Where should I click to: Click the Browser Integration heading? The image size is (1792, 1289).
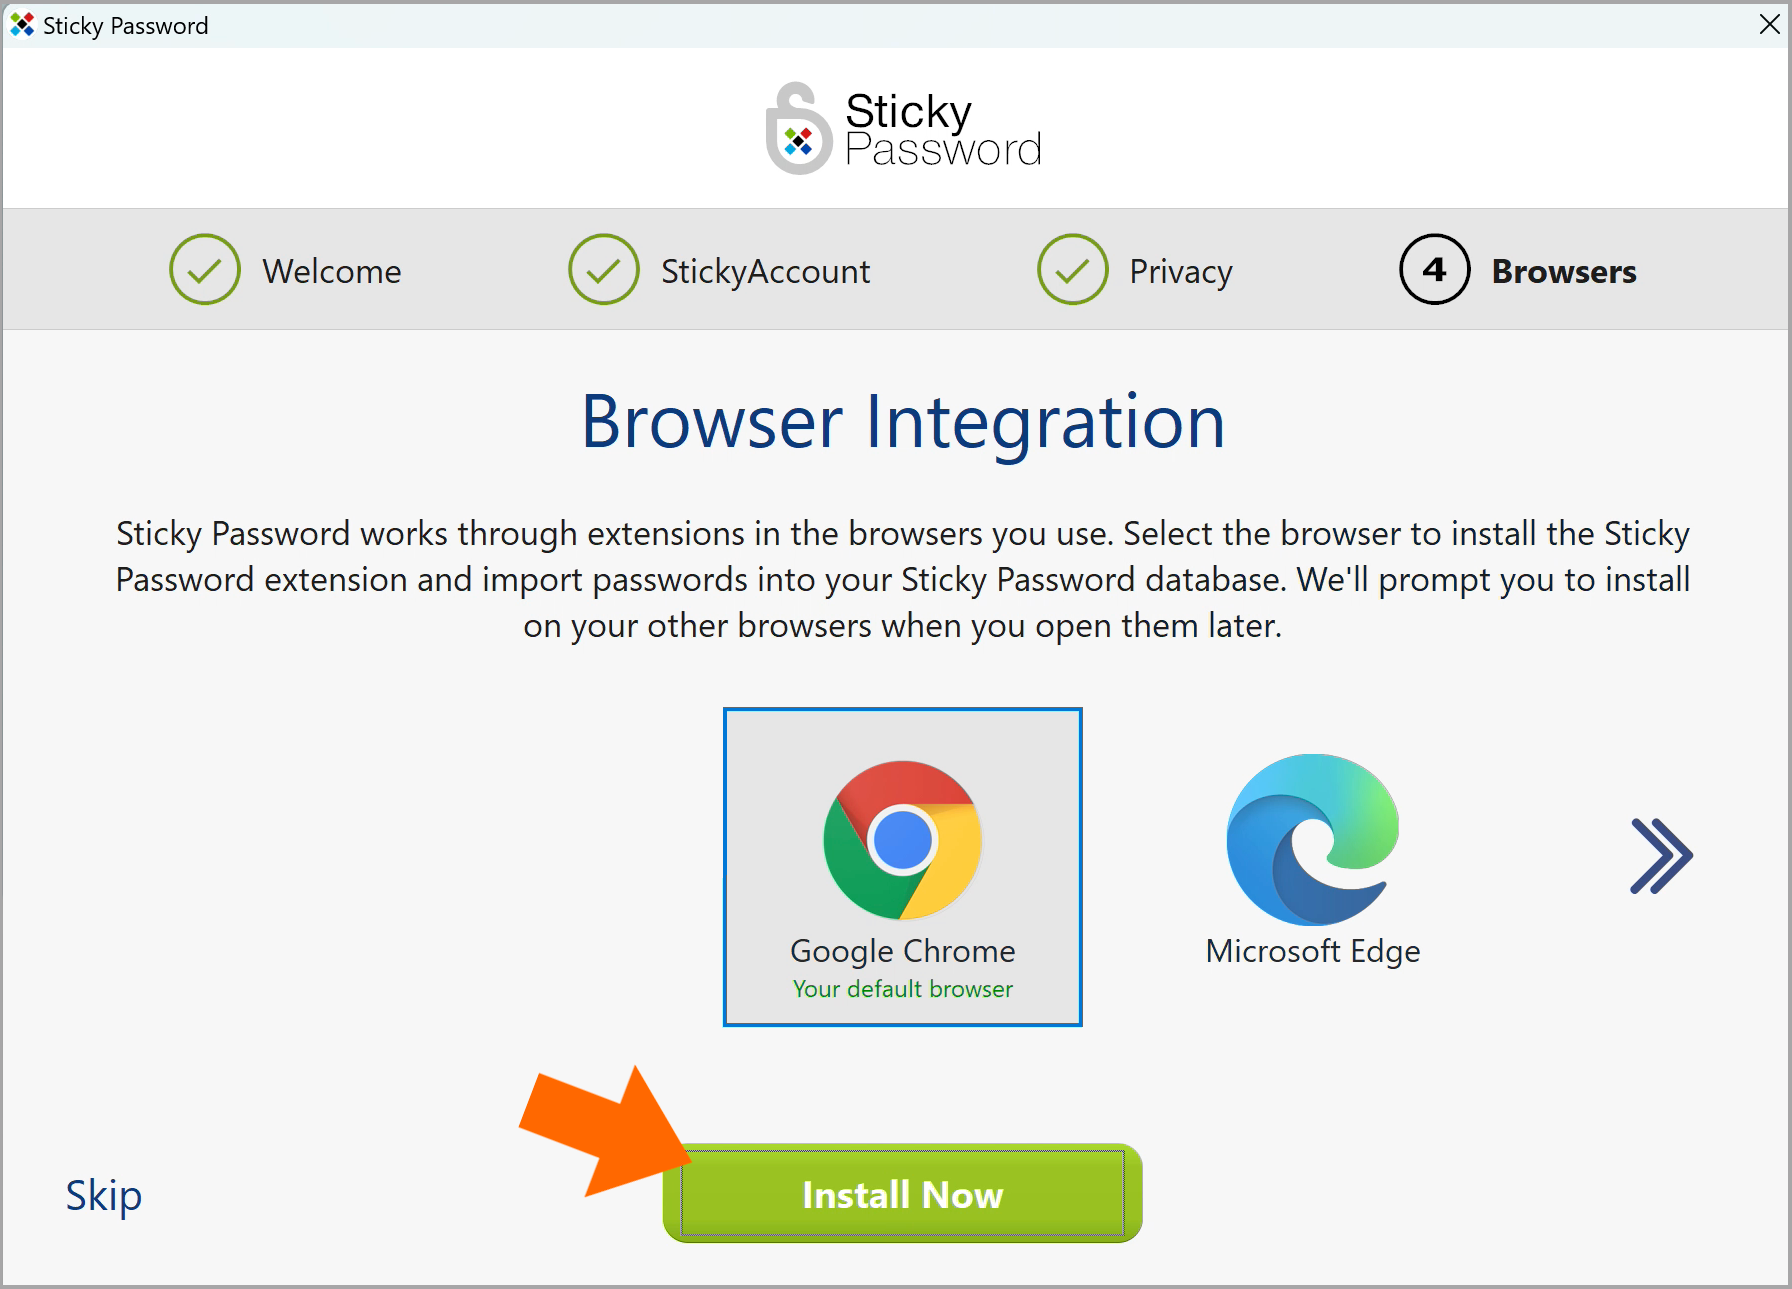coord(903,422)
